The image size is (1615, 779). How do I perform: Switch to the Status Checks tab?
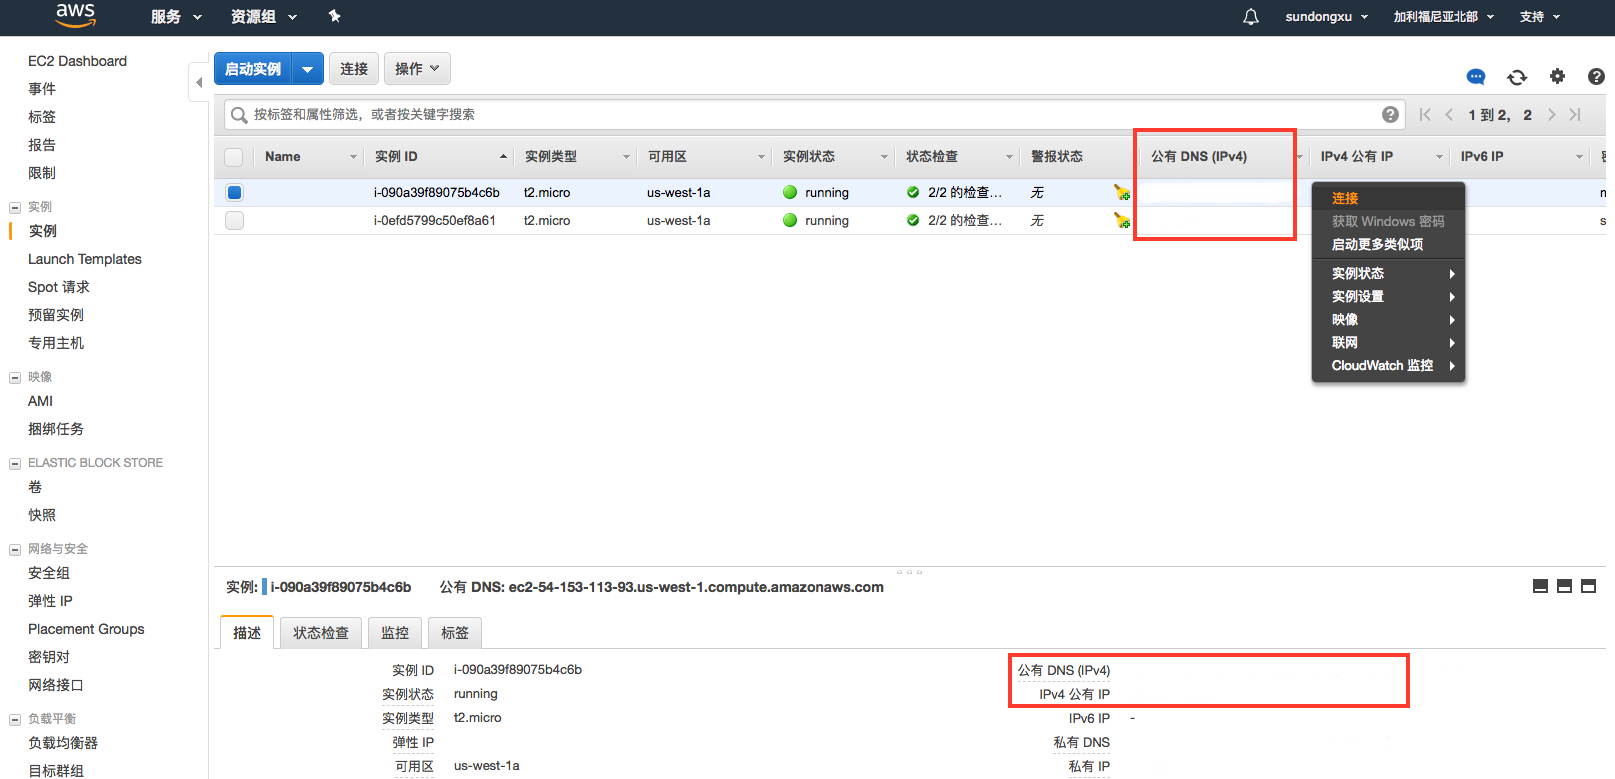321,633
